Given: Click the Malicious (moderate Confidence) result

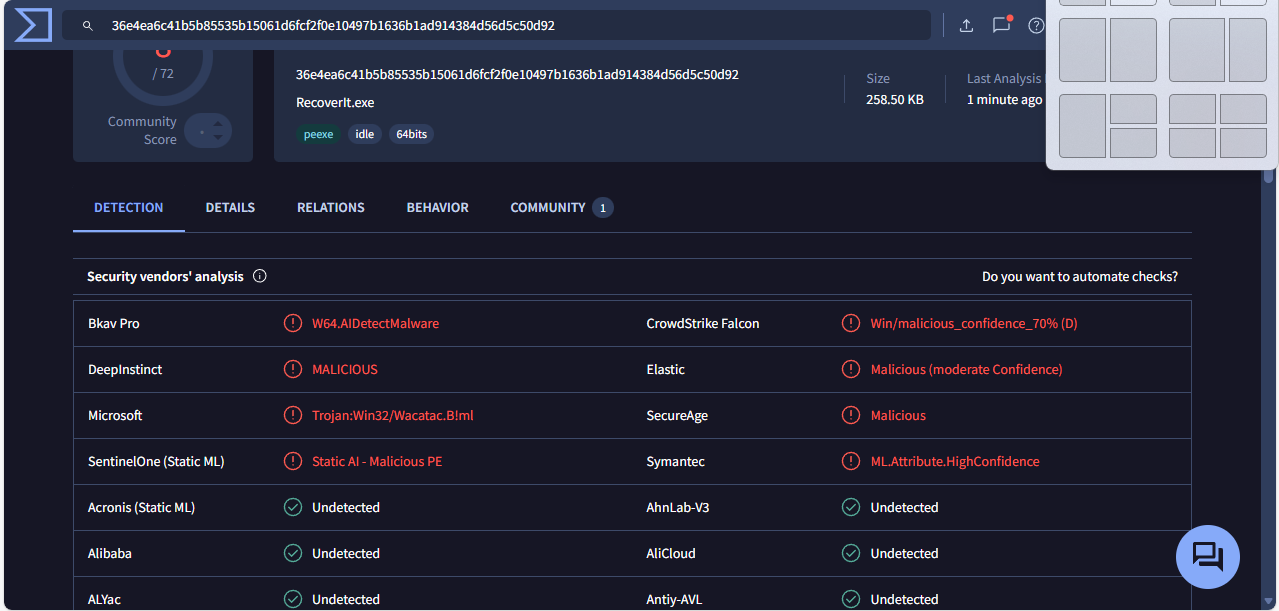Looking at the screenshot, I should pyautogui.click(x=966, y=370).
